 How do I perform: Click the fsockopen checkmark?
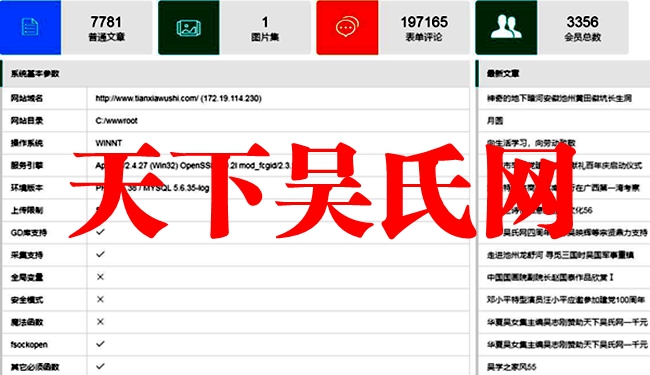coord(100,344)
